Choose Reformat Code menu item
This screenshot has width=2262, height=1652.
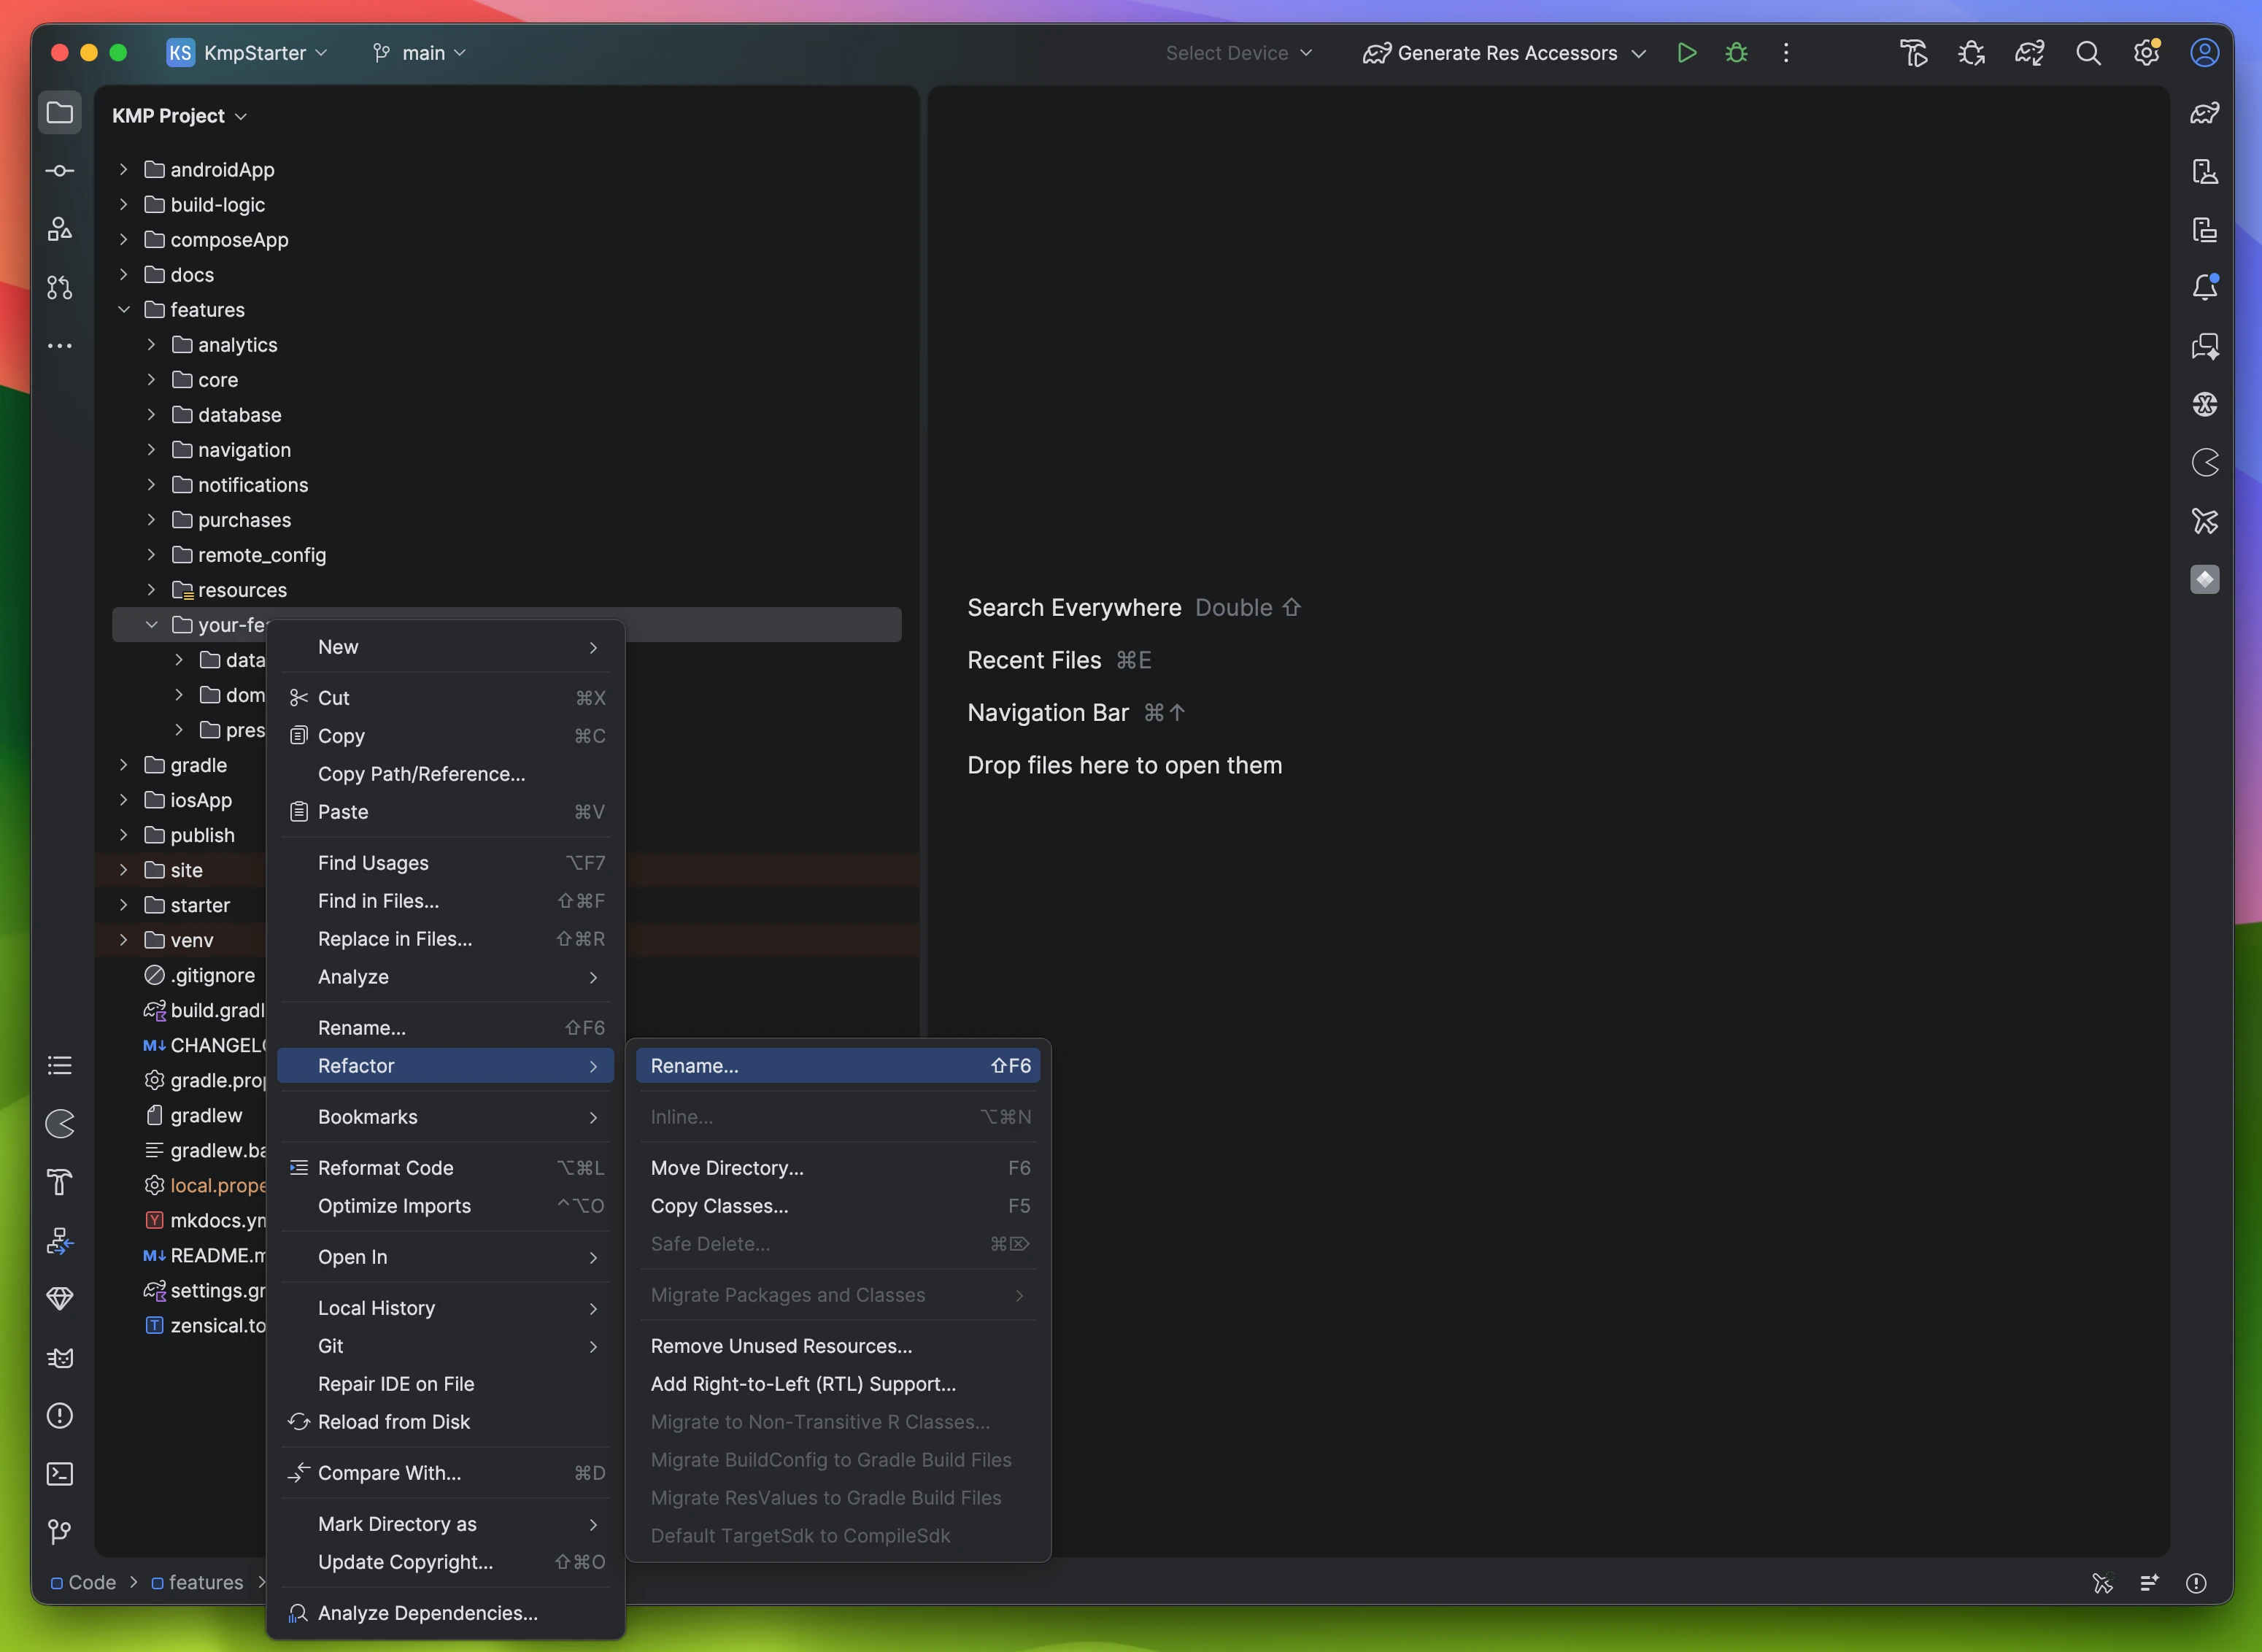(x=446, y=1168)
